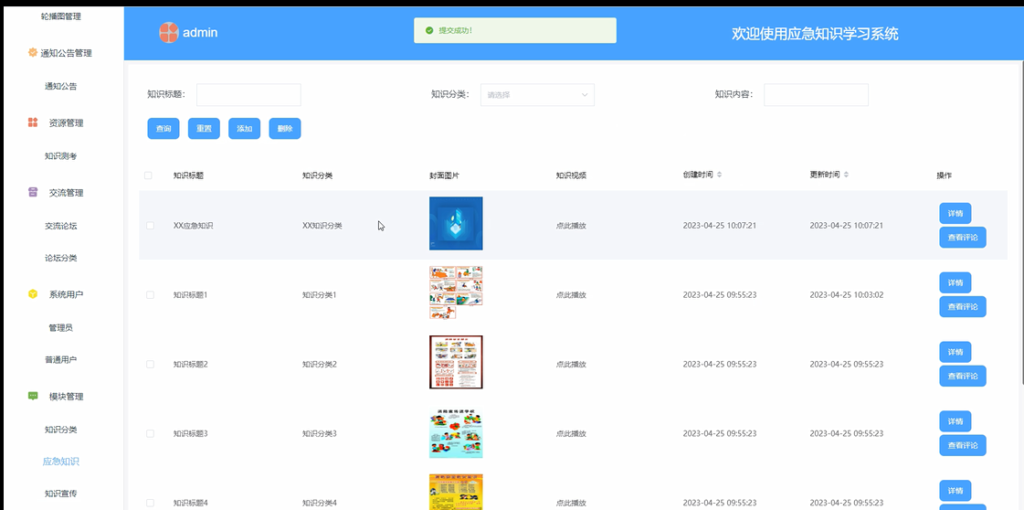This screenshot has height=510, width=1024.
Task: Open 查看评论 for 知识标题3 row
Action: (963, 445)
